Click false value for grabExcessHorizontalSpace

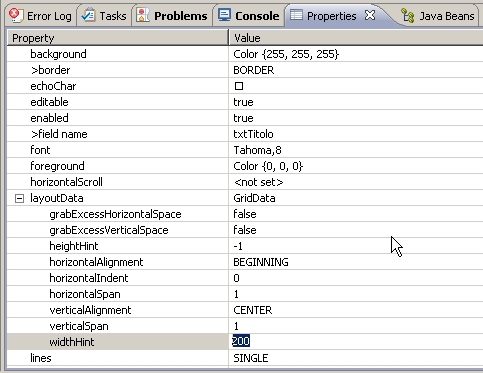pos(245,214)
